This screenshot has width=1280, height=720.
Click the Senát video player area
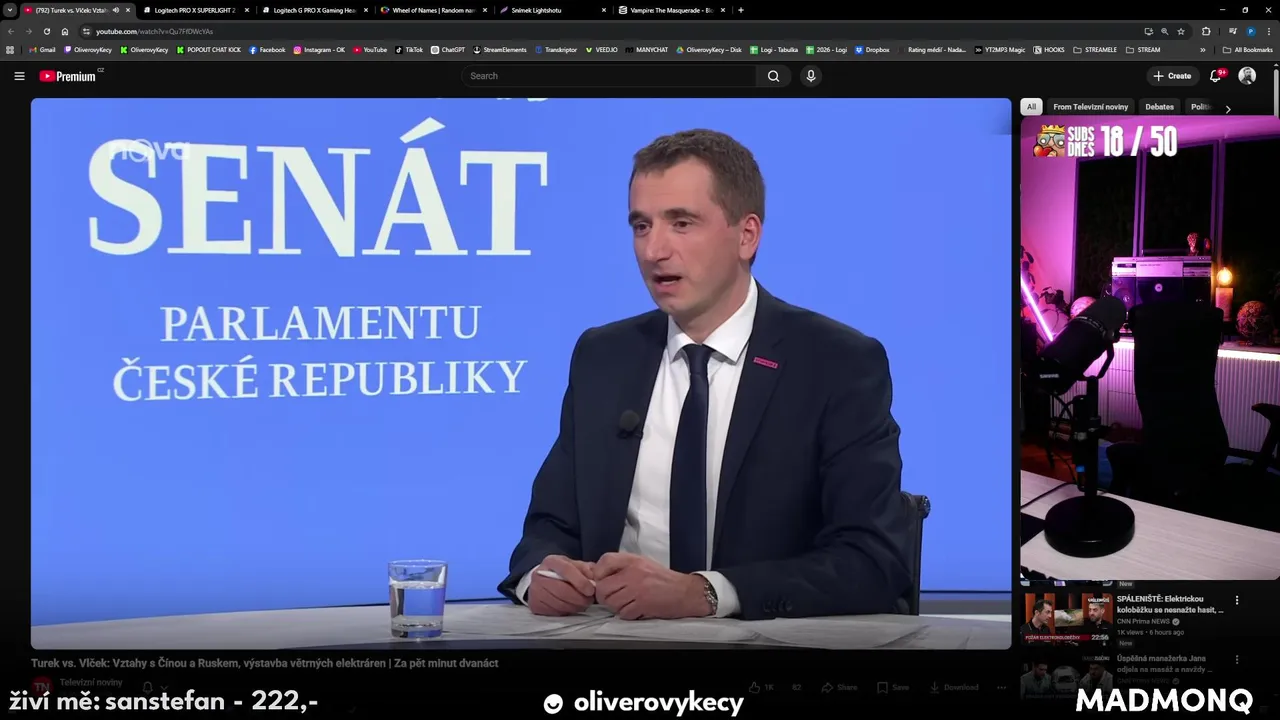click(x=521, y=373)
